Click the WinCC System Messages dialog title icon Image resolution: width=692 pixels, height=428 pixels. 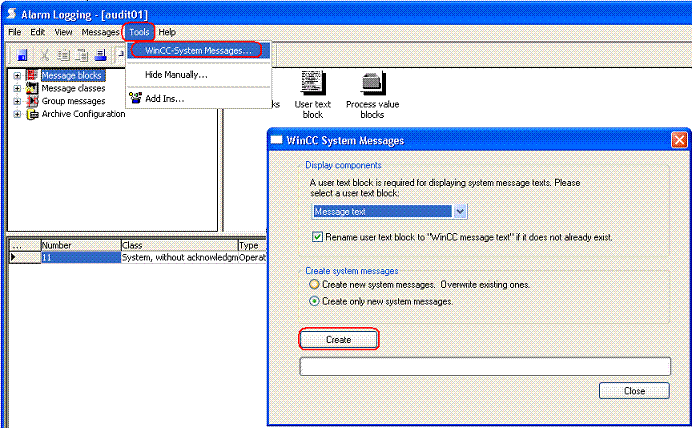276,140
